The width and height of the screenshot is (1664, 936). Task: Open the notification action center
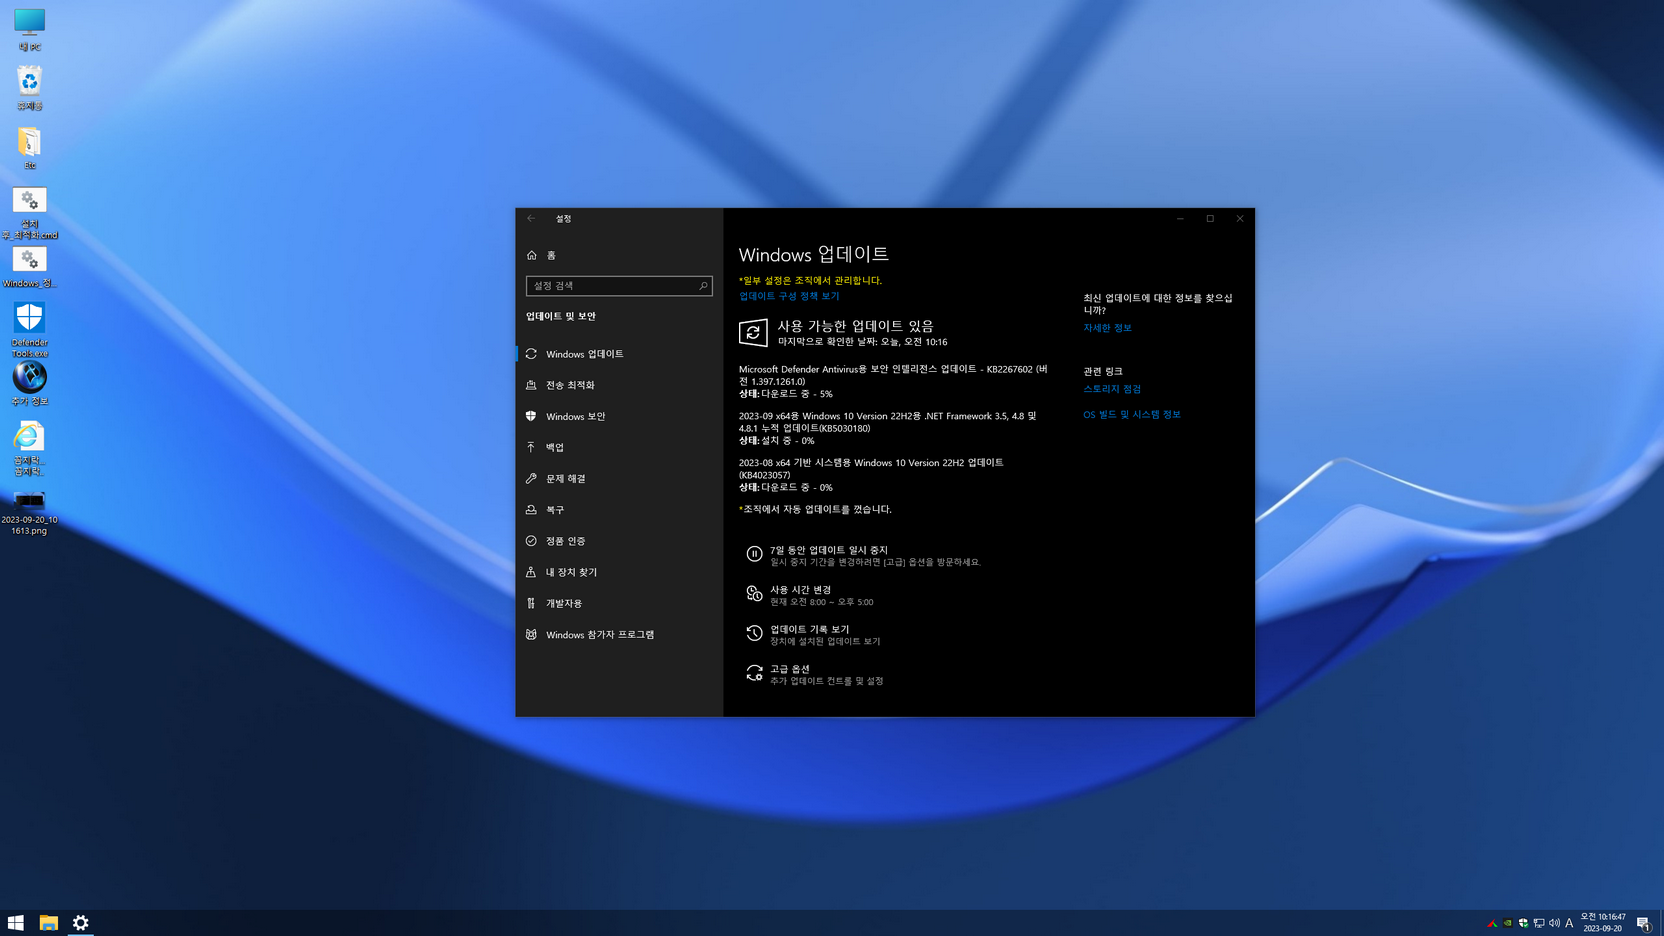(1643, 923)
